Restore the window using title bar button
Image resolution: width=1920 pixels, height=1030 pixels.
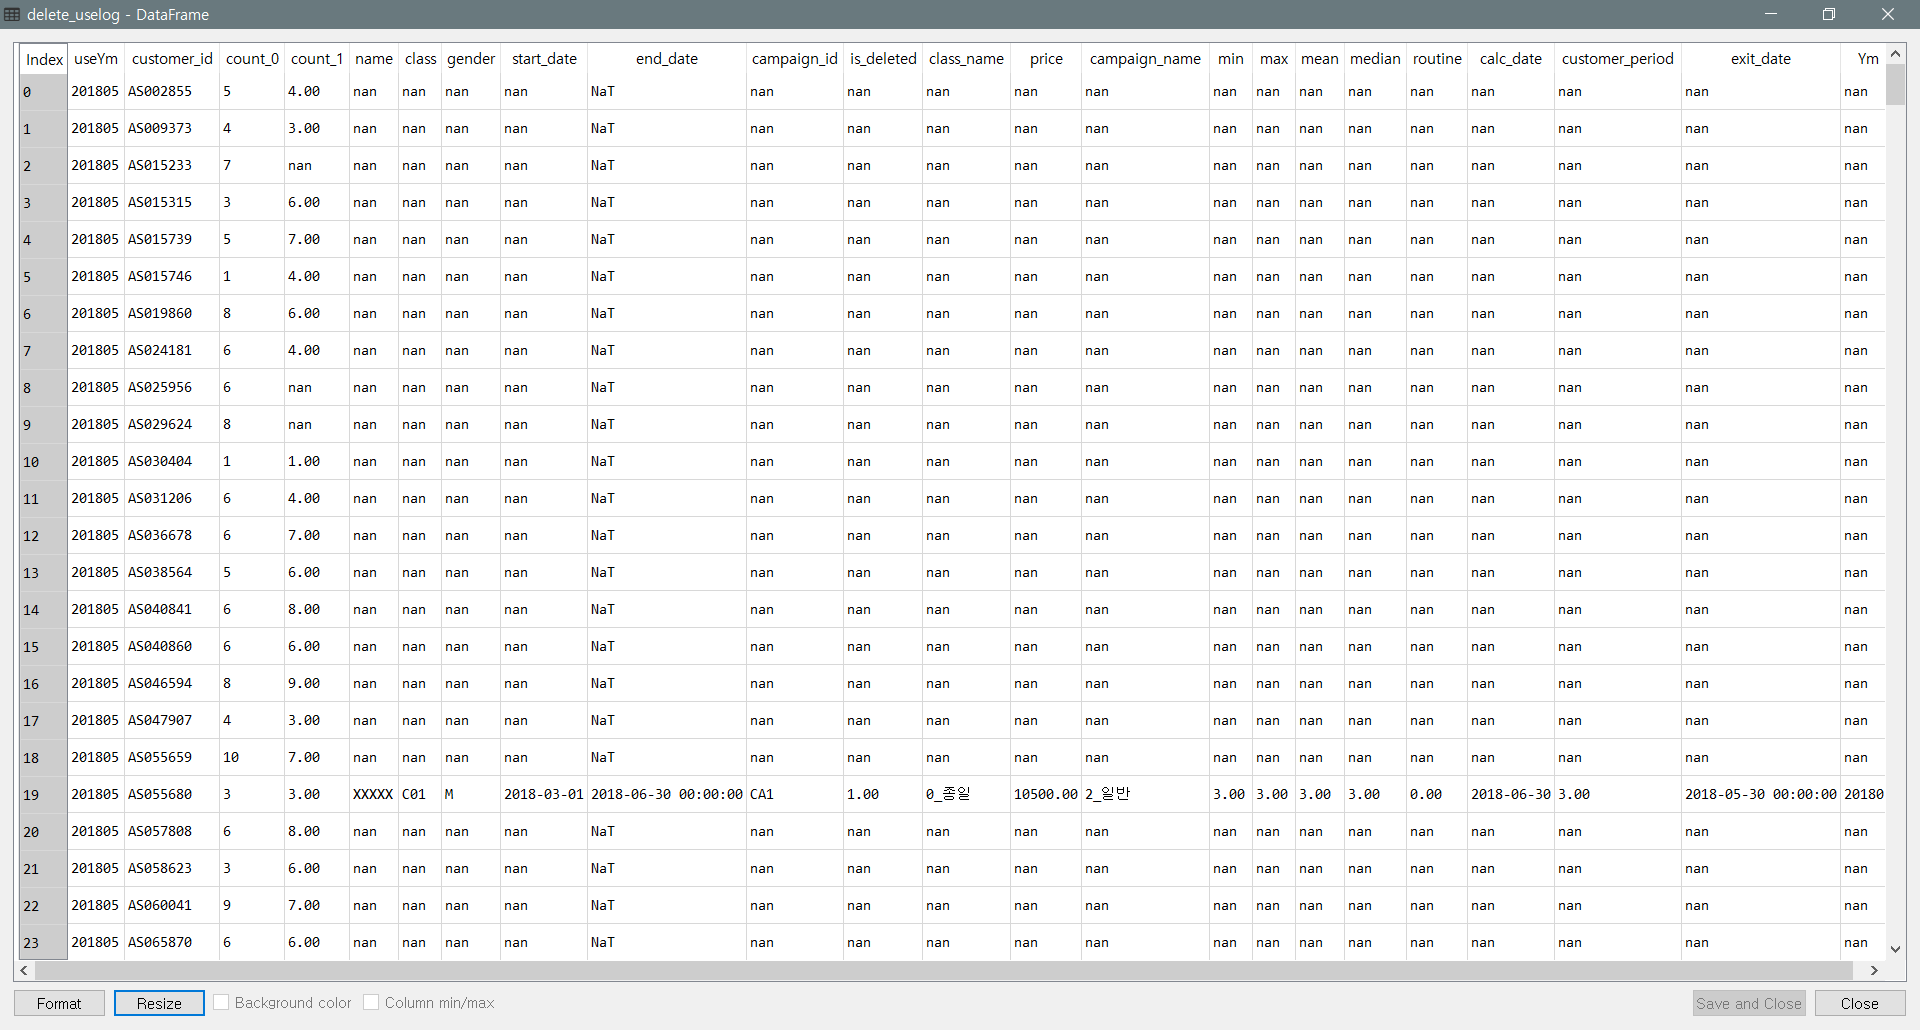click(1829, 14)
